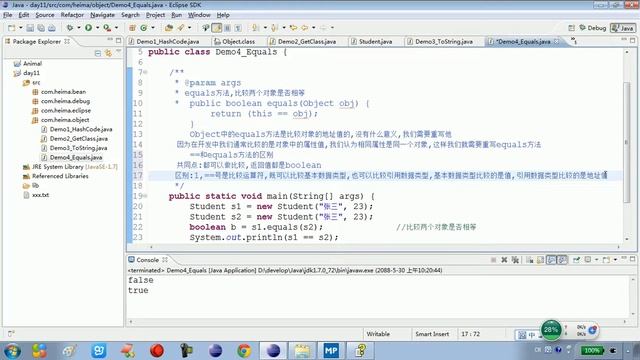
Task: Open the Refactor menu
Action: click(72, 15)
